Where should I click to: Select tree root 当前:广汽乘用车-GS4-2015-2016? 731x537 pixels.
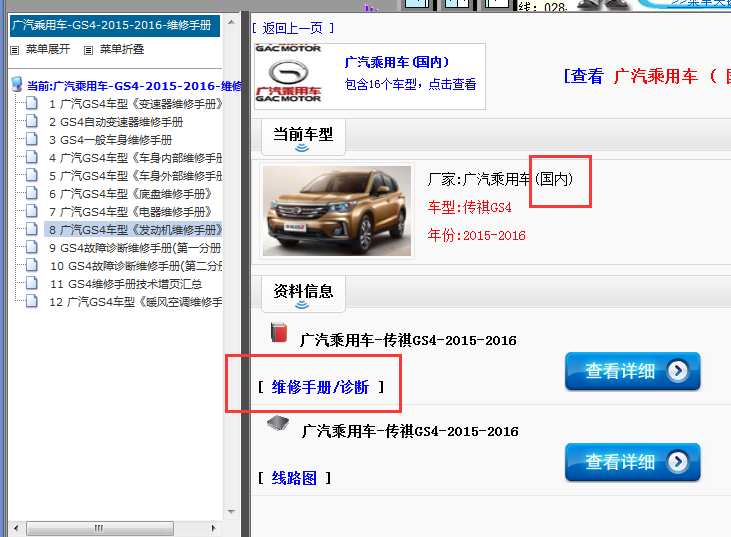pos(134,86)
